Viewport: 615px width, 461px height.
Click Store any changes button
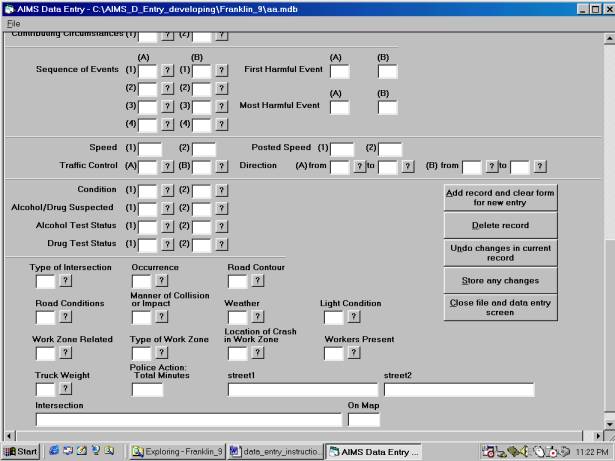pos(500,281)
